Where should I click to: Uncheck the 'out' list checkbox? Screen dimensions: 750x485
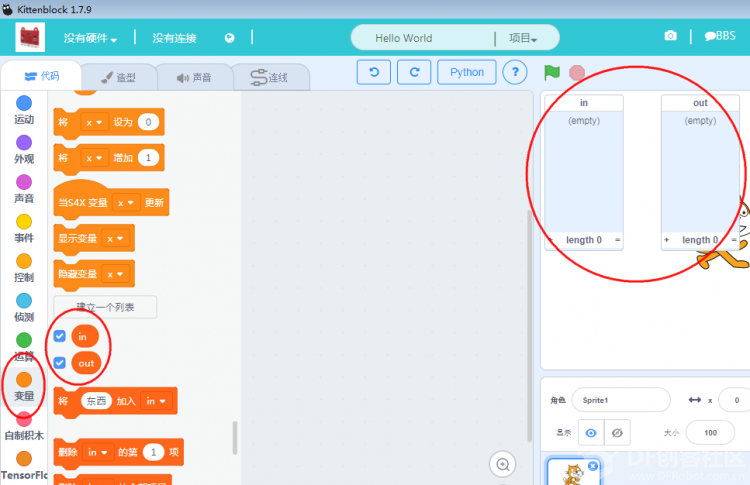[x=59, y=363]
